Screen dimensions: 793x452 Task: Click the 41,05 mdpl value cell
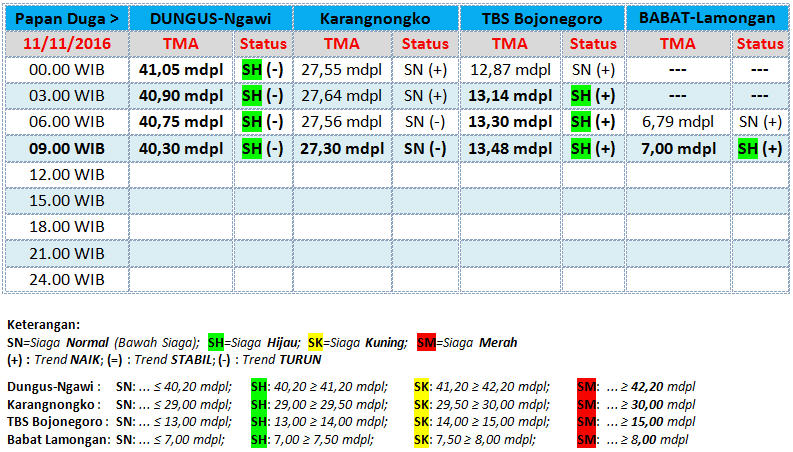pos(181,70)
